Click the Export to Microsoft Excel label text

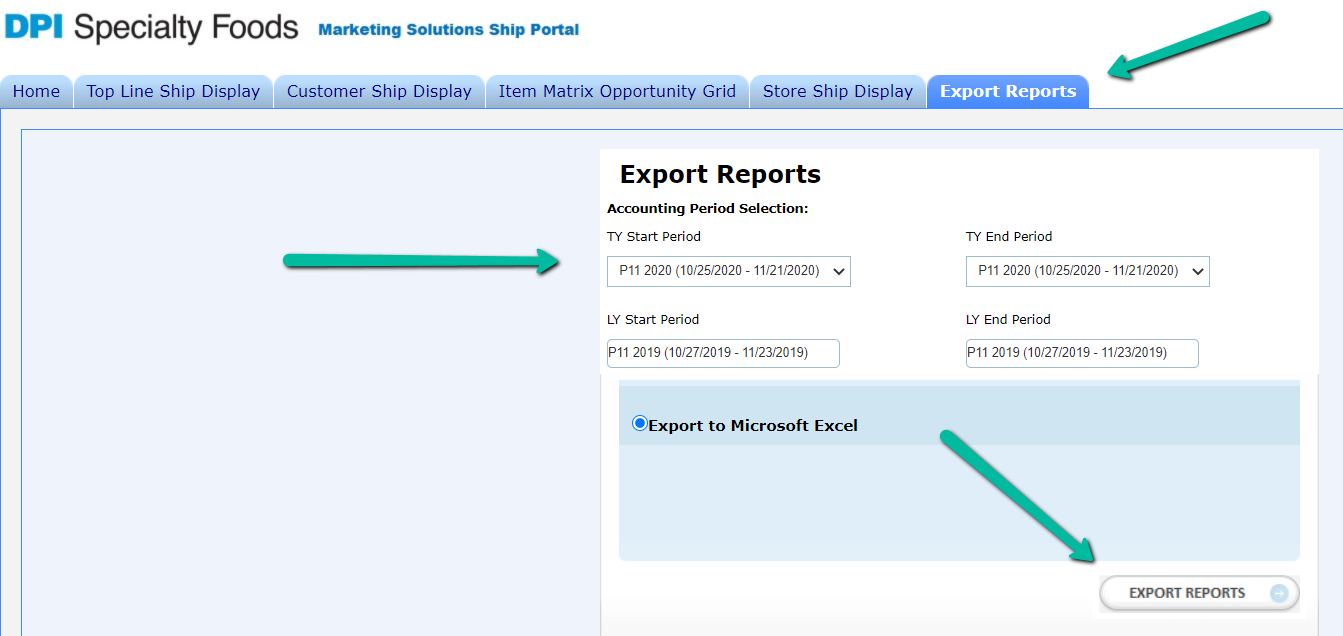(x=753, y=426)
